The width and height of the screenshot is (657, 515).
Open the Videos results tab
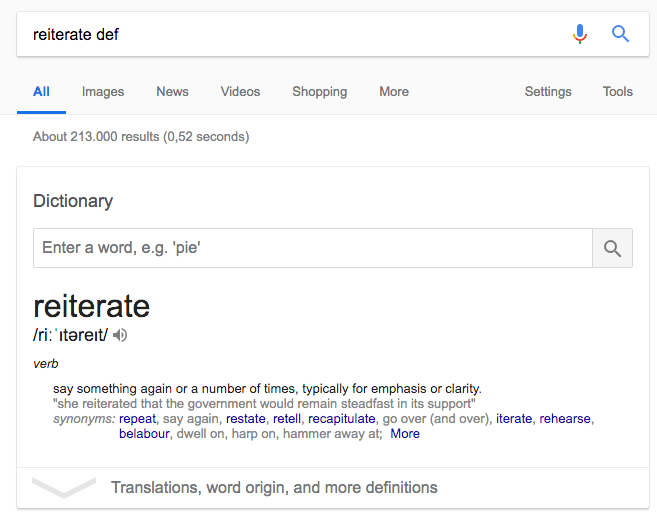[240, 92]
